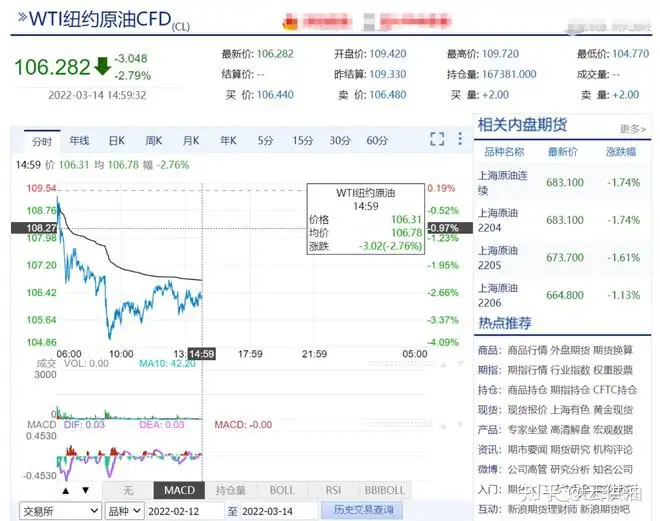Open the 研究分析 link
The width and height of the screenshot is (660, 521).
pos(570,470)
